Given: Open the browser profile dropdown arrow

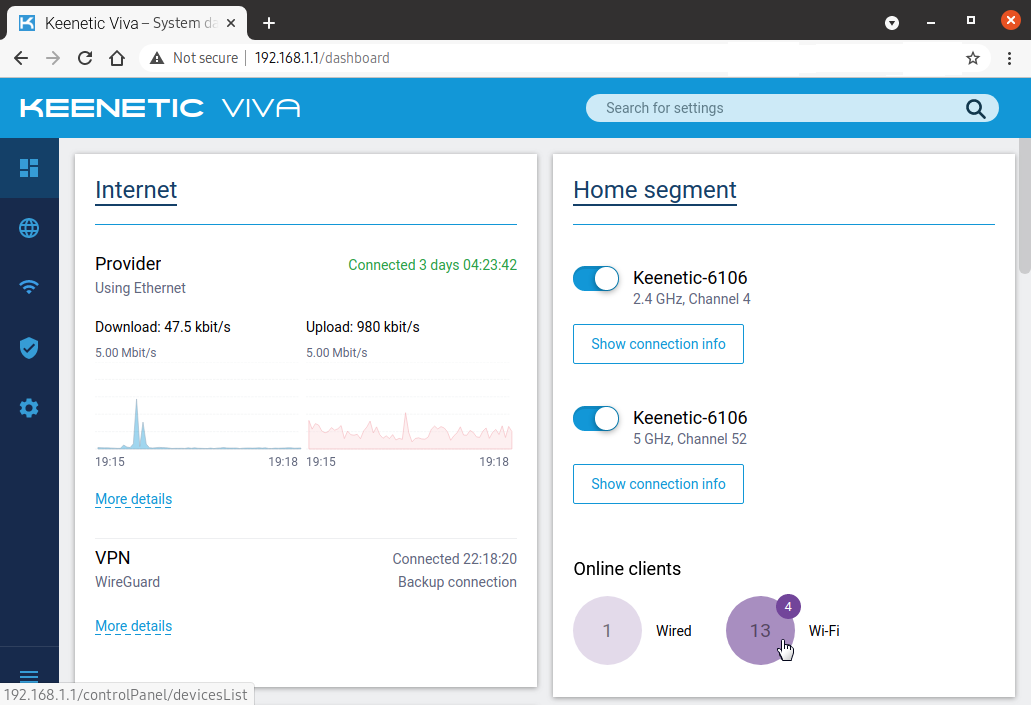Looking at the screenshot, I should (892, 23).
